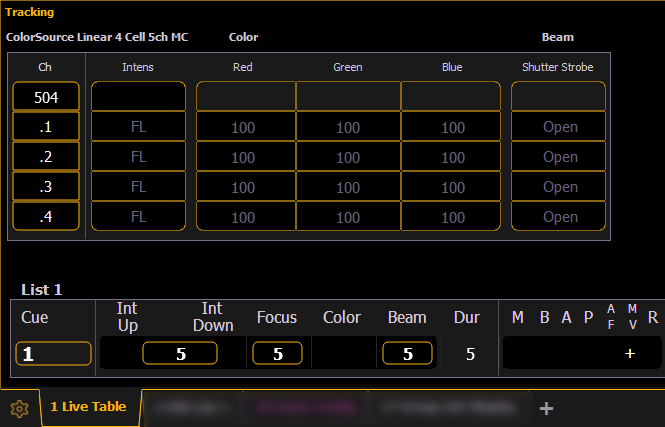
Task: Select cell .4 in channel column
Action: pyautogui.click(x=46, y=217)
